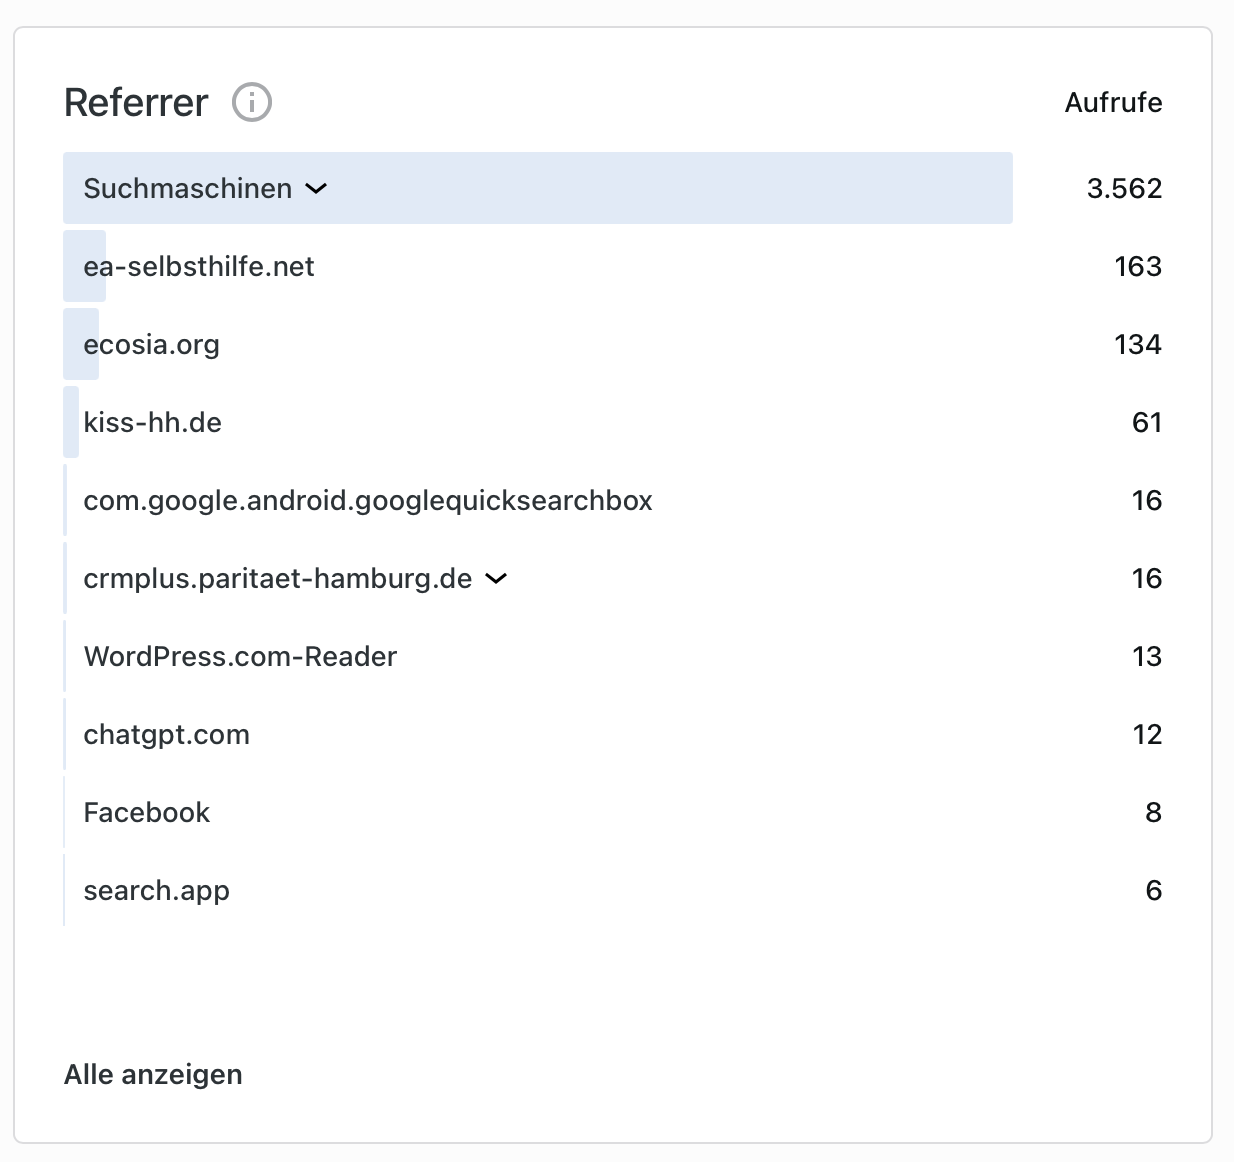
Task: Click the 163 count for ea-selbsthilfe.net
Action: pyautogui.click(x=1138, y=267)
